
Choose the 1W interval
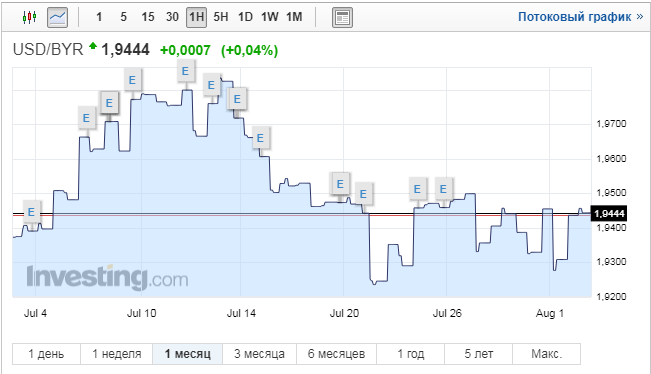270,17
